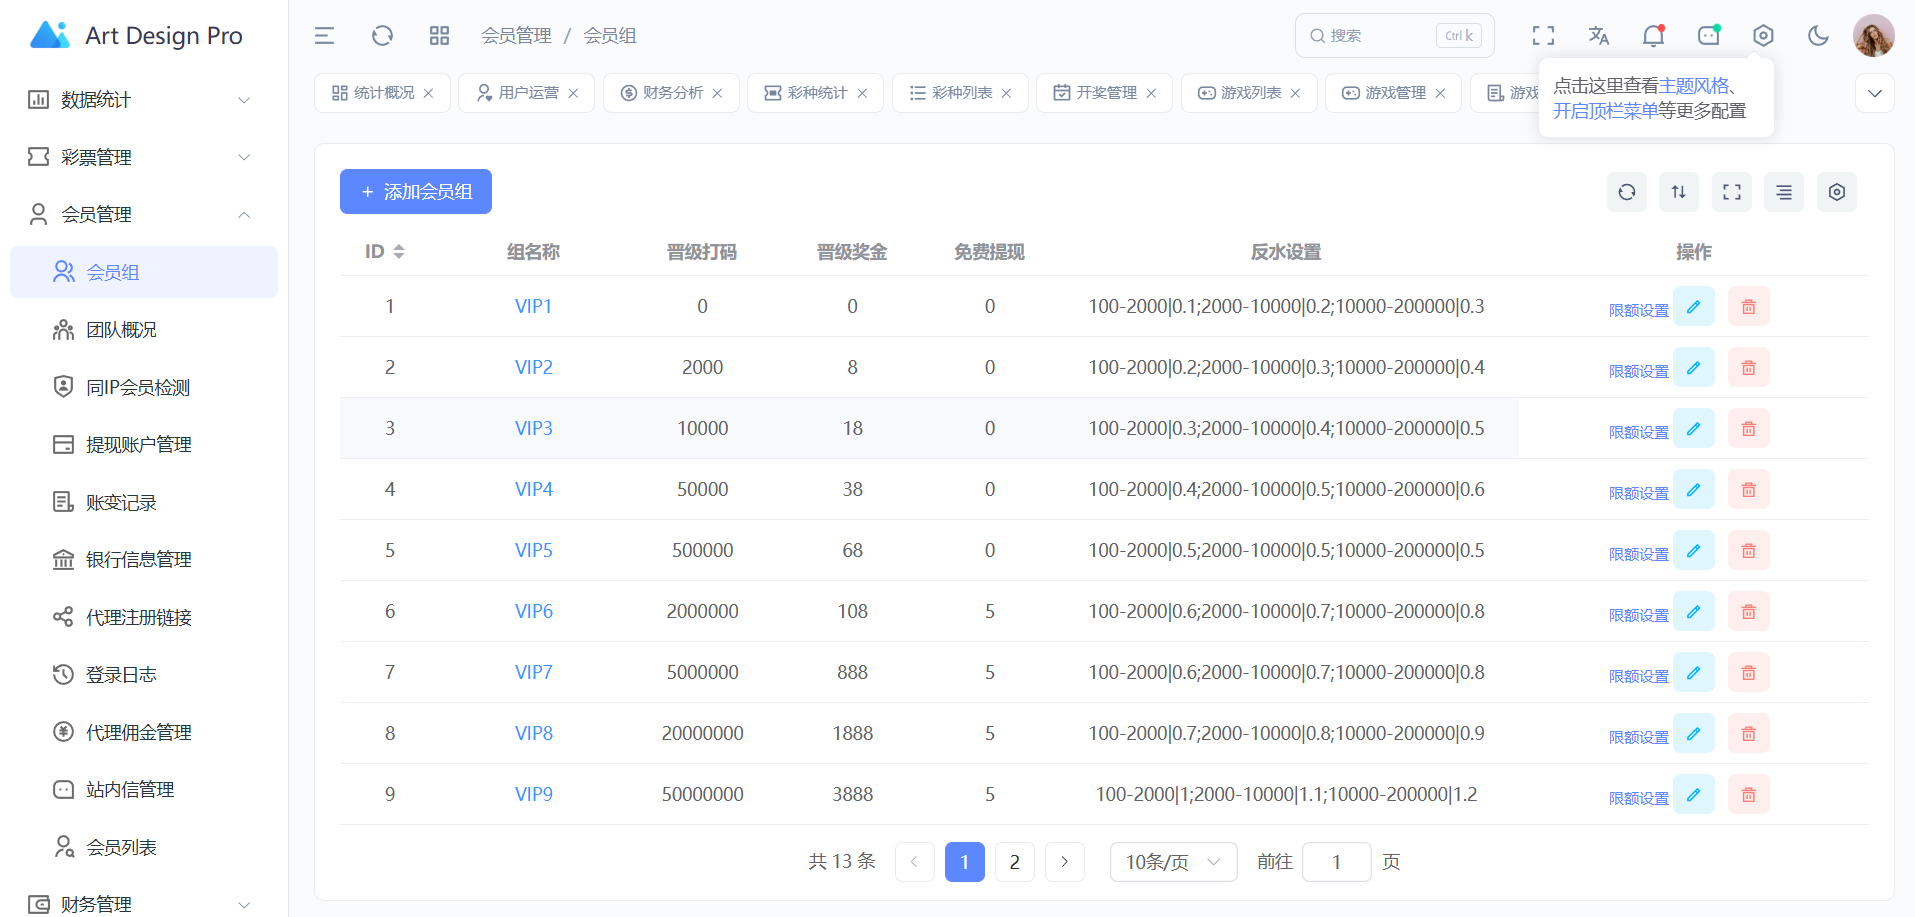
Task: Open the tab list dropdown chevron
Action: [1874, 93]
